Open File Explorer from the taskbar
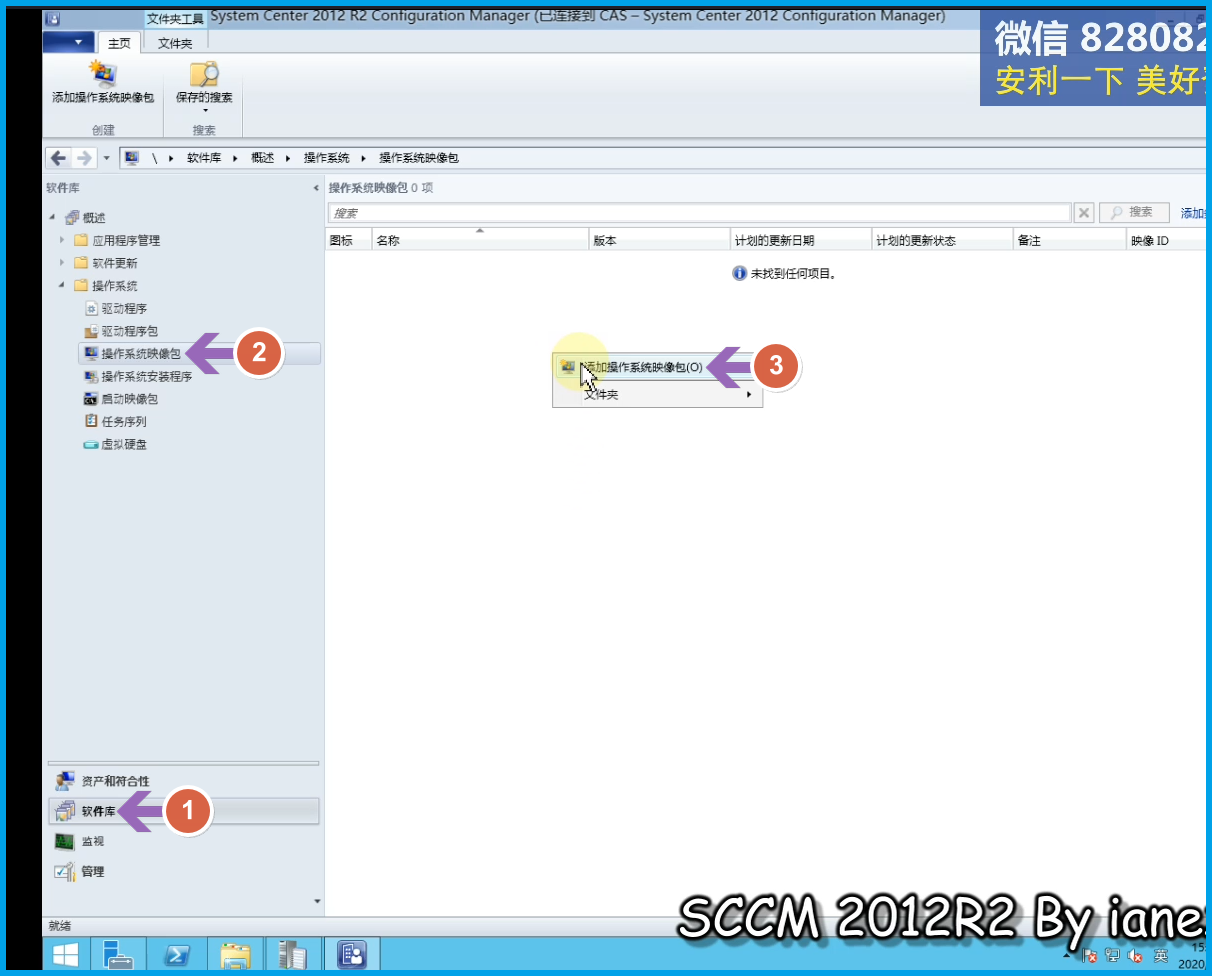The image size is (1212, 976). 235,957
